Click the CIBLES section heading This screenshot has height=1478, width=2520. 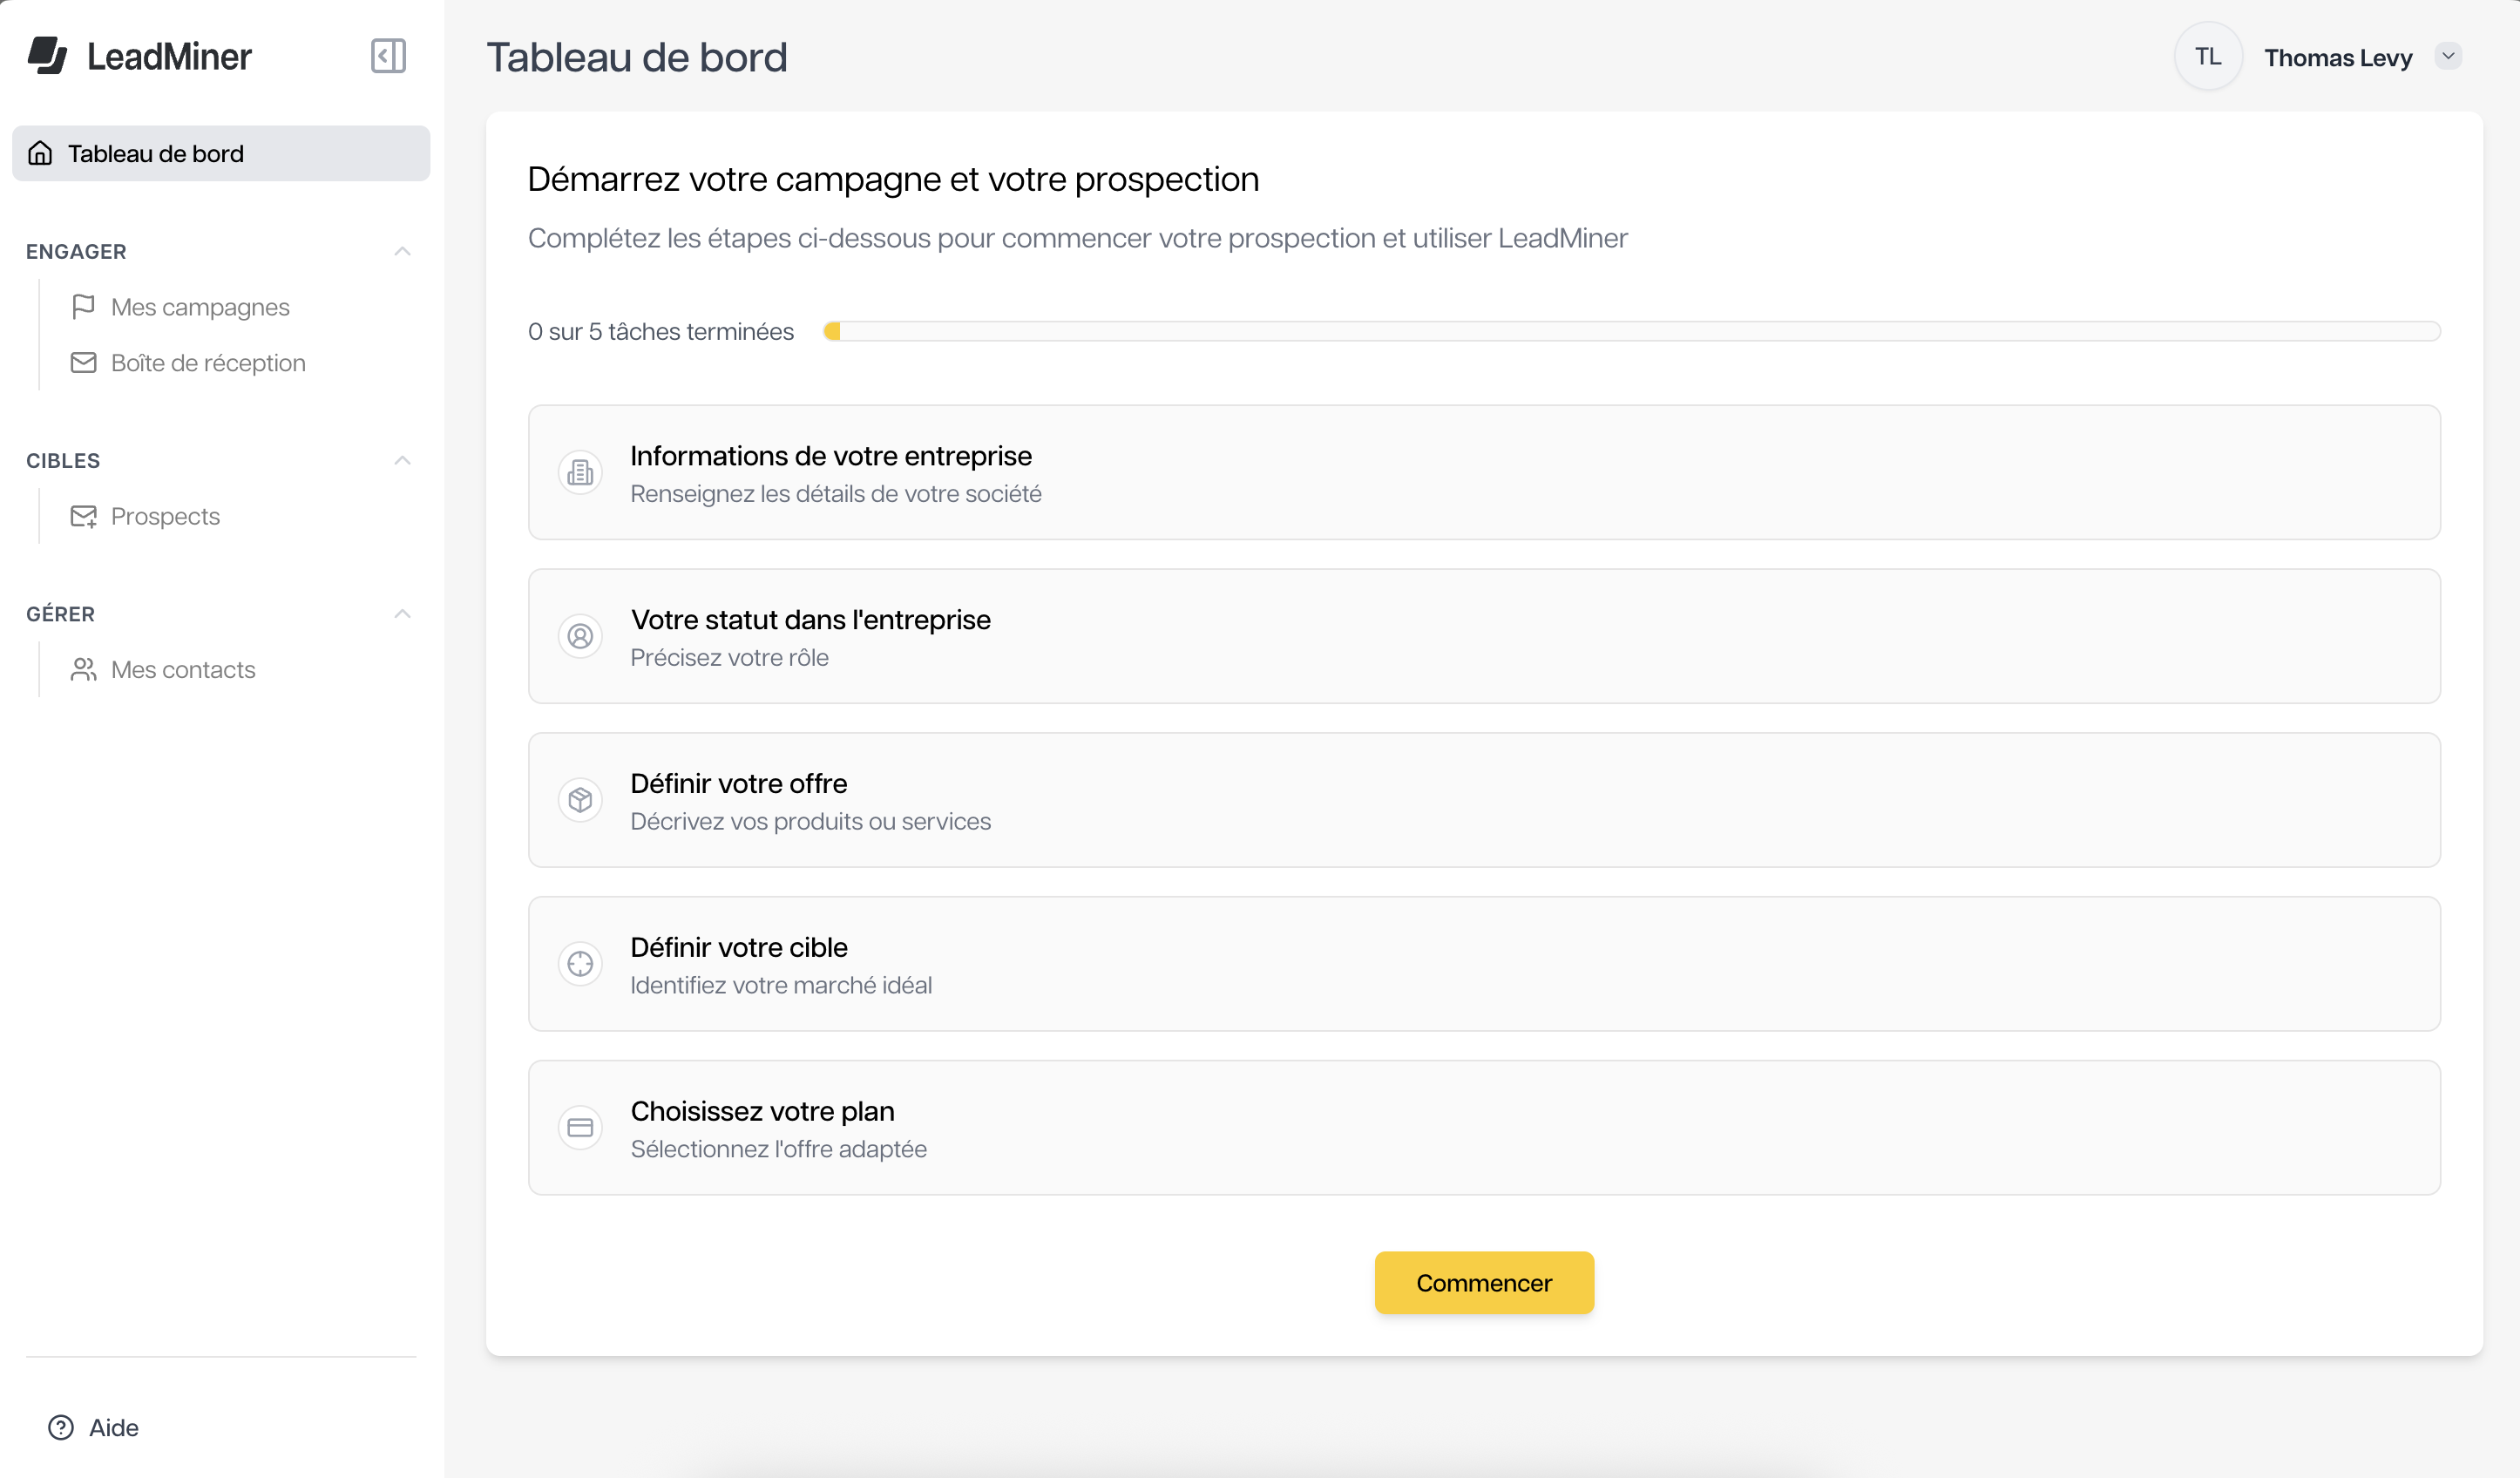tap(63, 461)
